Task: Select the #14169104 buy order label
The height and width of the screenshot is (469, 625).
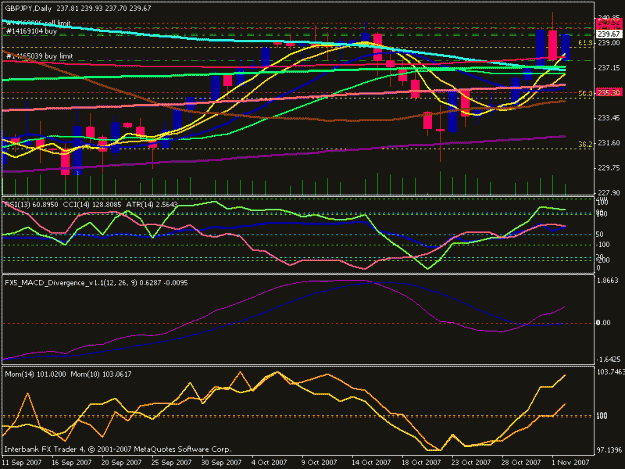Action: pos(31,31)
